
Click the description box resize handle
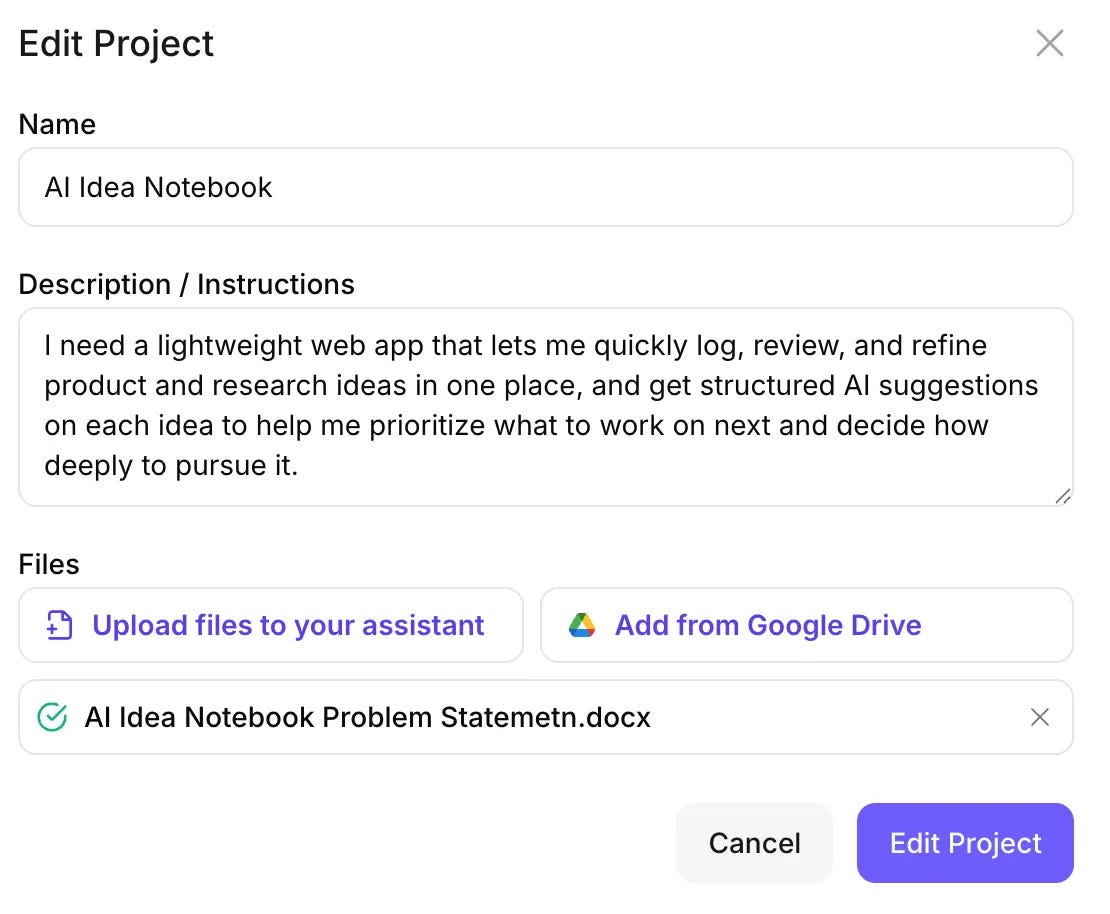(1062, 495)
